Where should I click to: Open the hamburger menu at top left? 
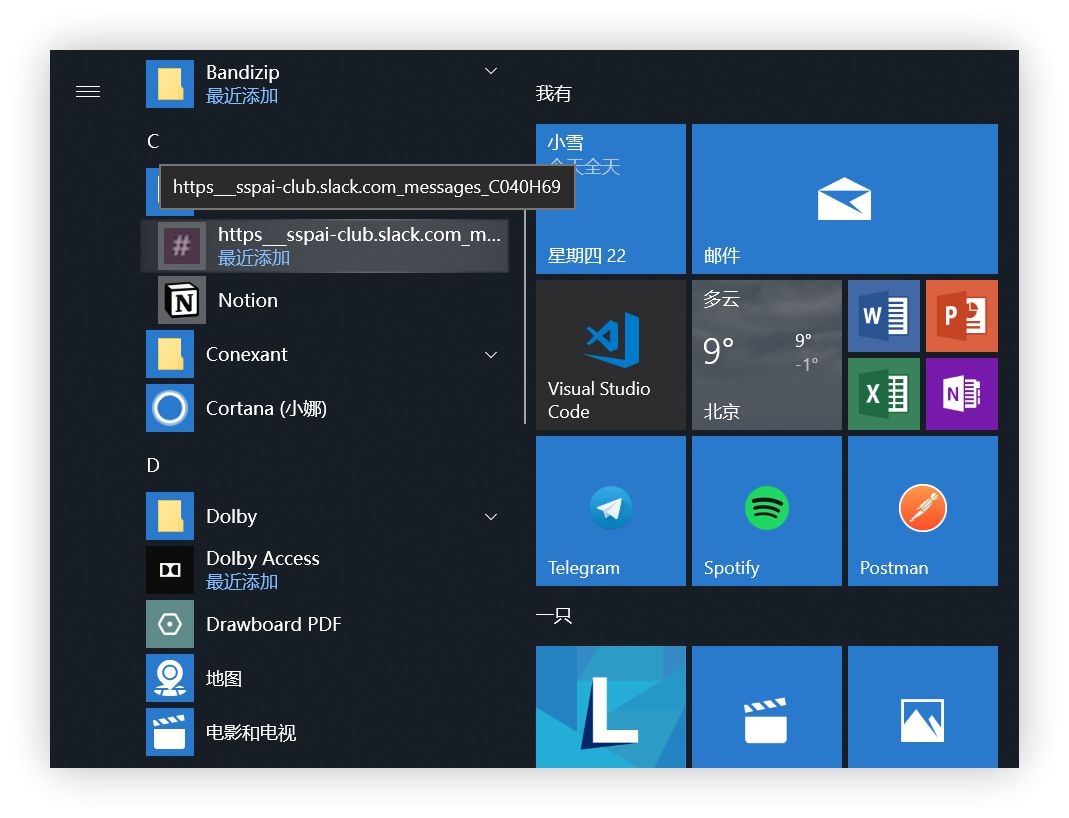[88, 91]
